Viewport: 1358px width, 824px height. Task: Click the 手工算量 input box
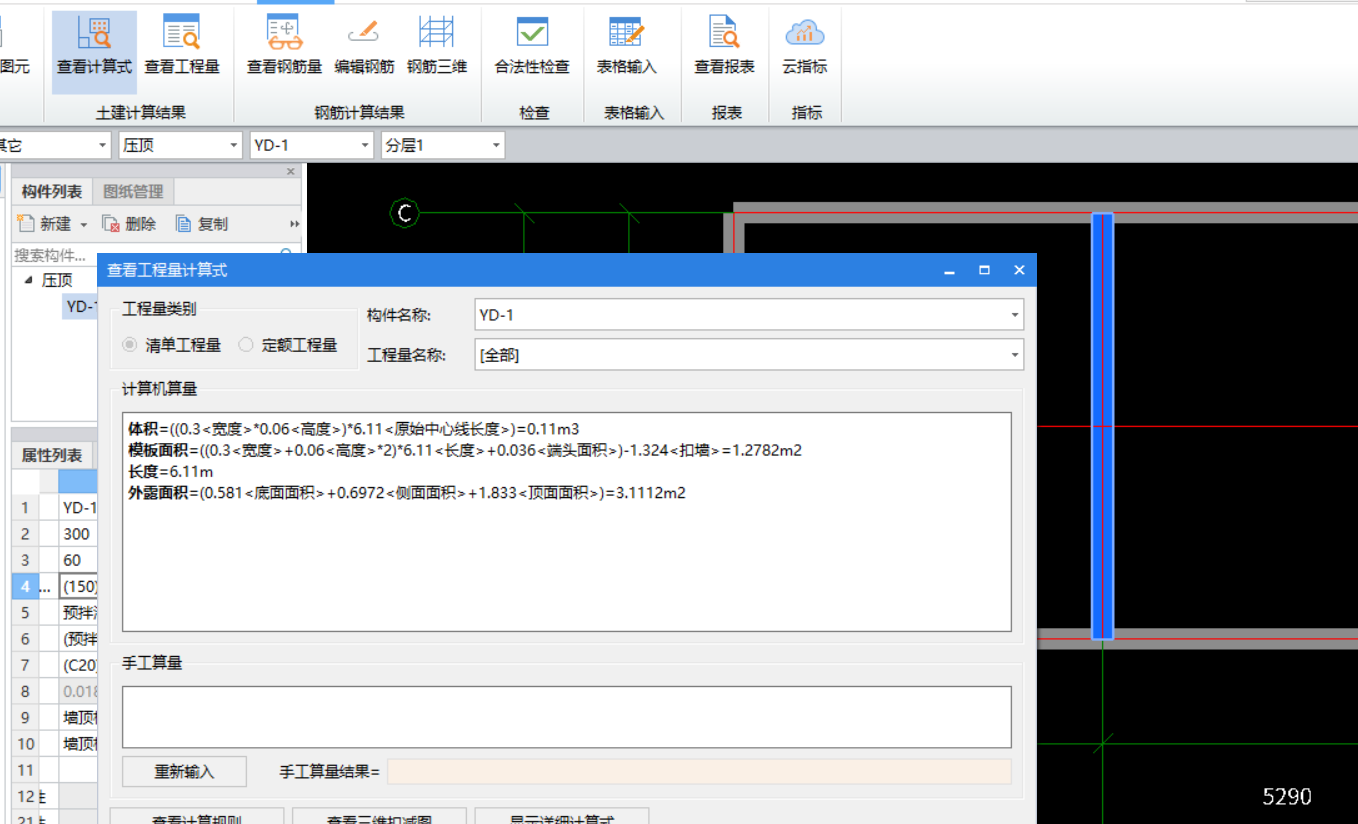tap(567, 717)
